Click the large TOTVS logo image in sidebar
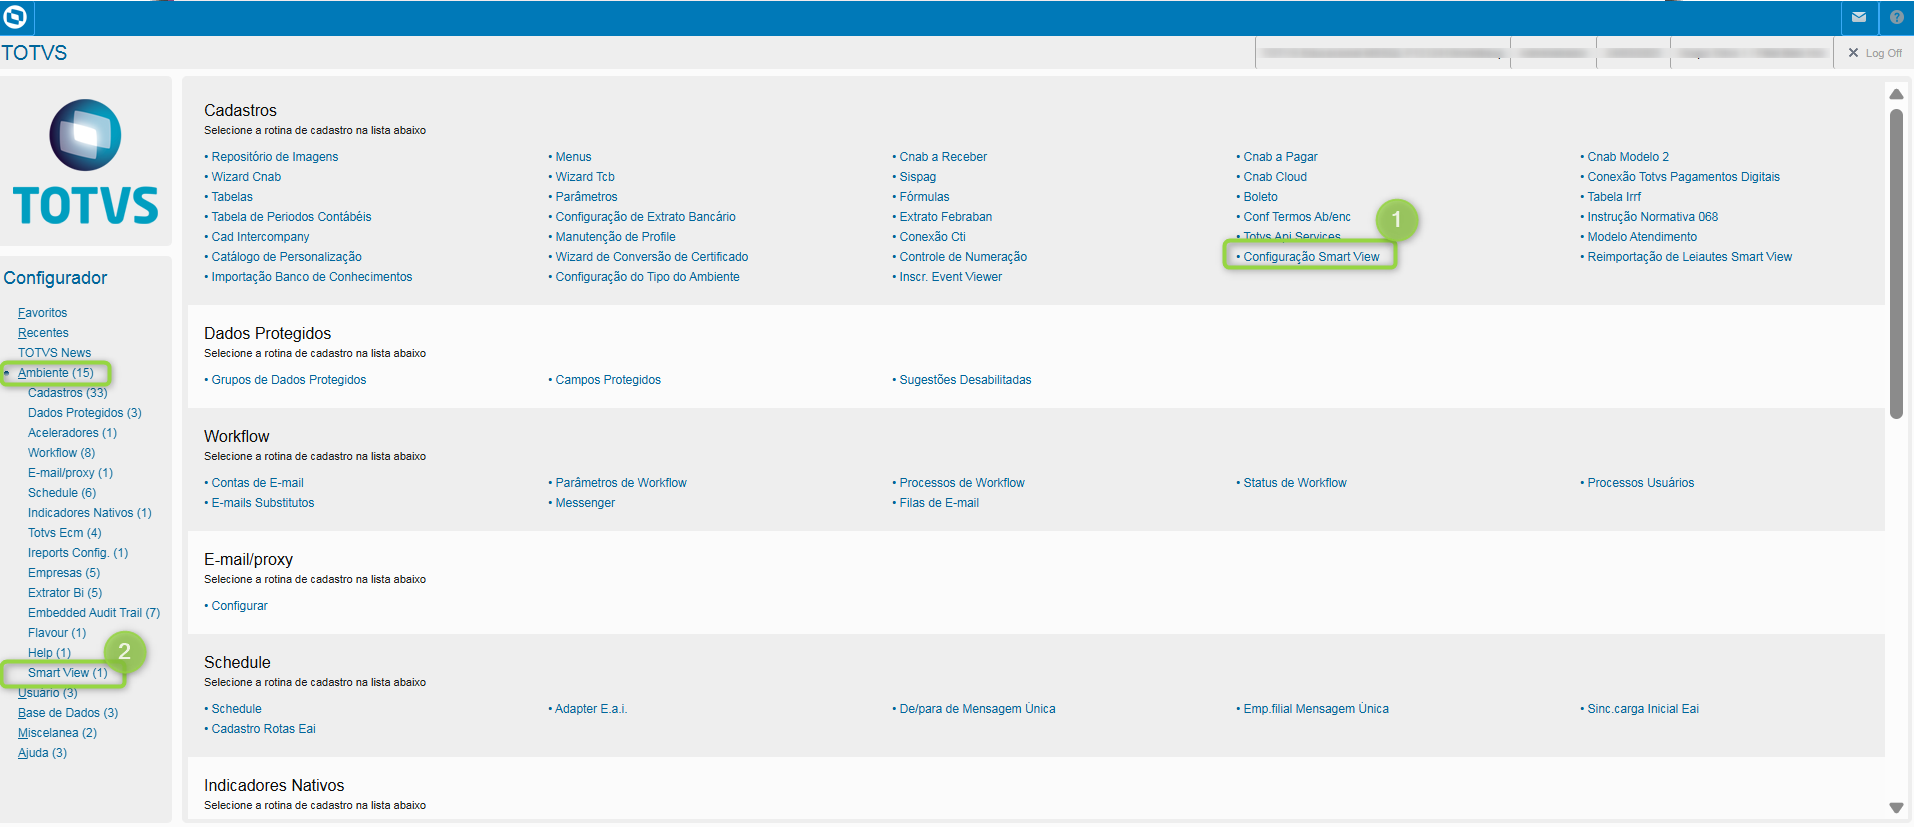The image size is (1914, 827). point(86,161)
